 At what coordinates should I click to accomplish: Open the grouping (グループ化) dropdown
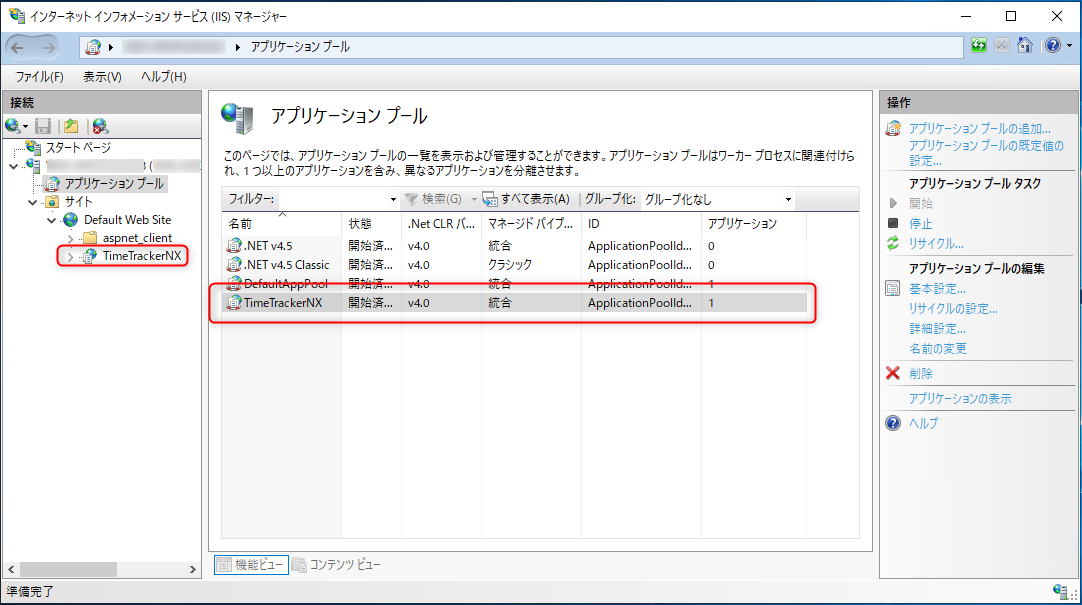(788, 199)
